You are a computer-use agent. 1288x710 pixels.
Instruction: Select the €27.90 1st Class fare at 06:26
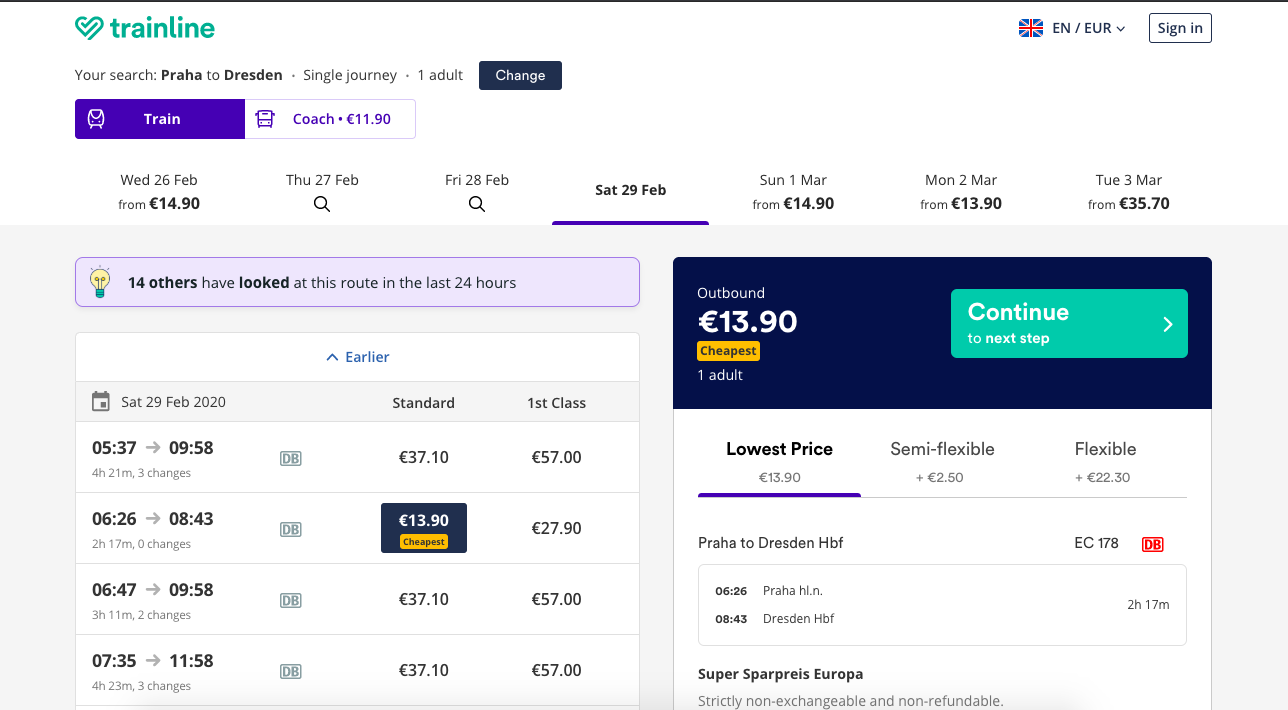point(556,528)
